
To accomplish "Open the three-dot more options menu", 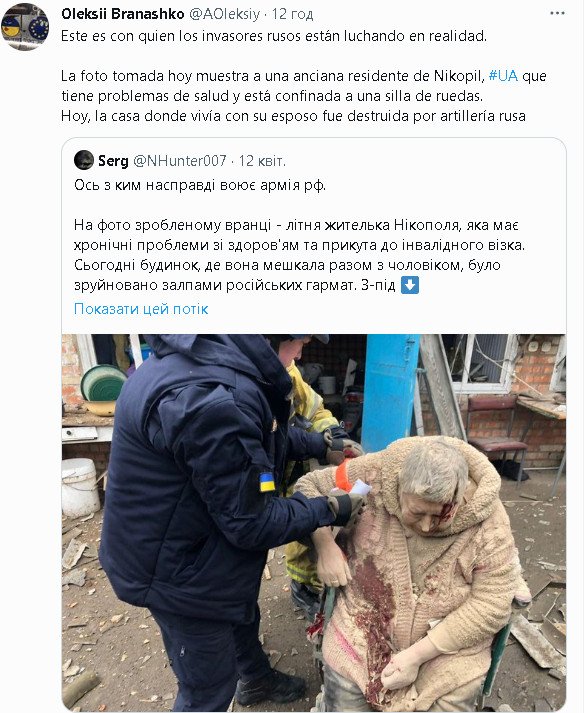I will pyautogui.click(x=557, y=13).
